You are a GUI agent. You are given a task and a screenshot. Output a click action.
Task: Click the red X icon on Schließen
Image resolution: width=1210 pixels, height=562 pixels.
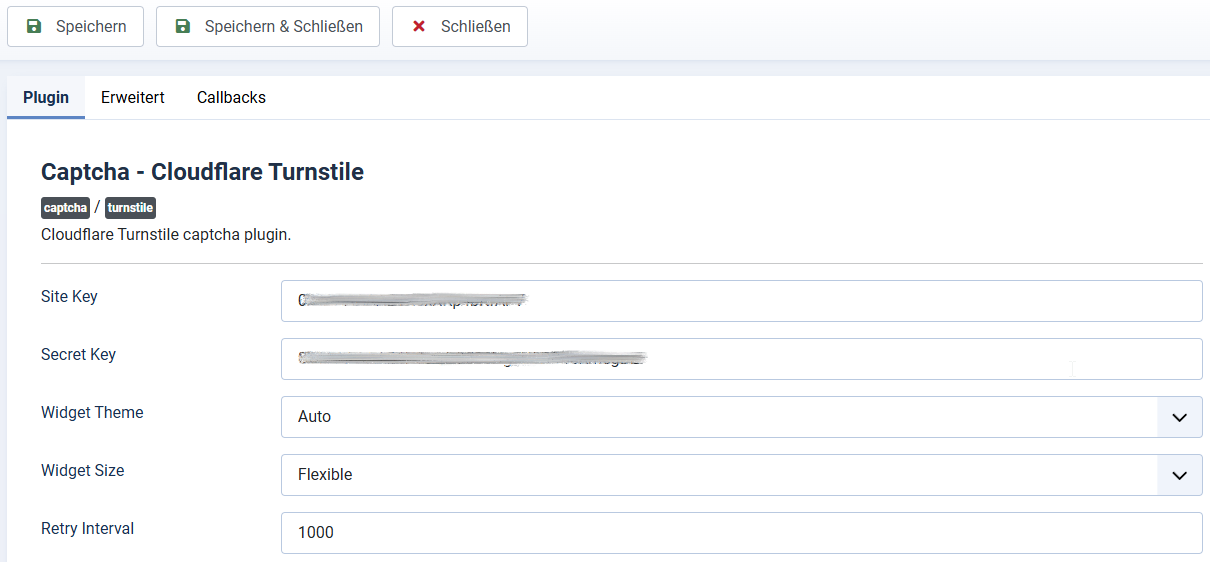click(x=419, y=26)
